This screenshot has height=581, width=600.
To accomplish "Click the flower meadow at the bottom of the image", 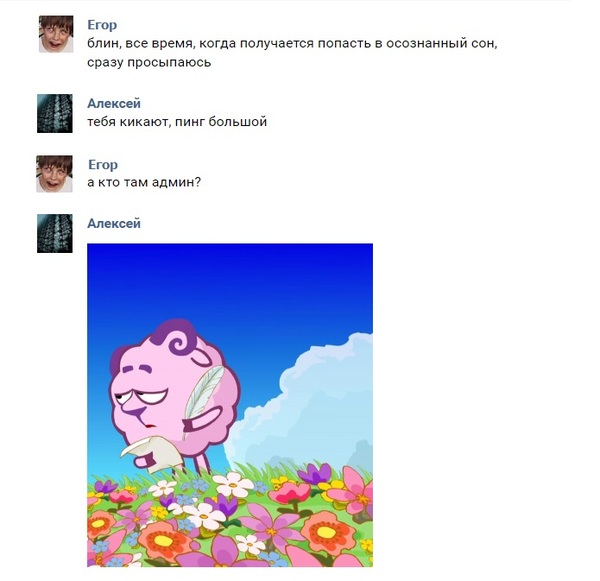I will click(230, 521).
